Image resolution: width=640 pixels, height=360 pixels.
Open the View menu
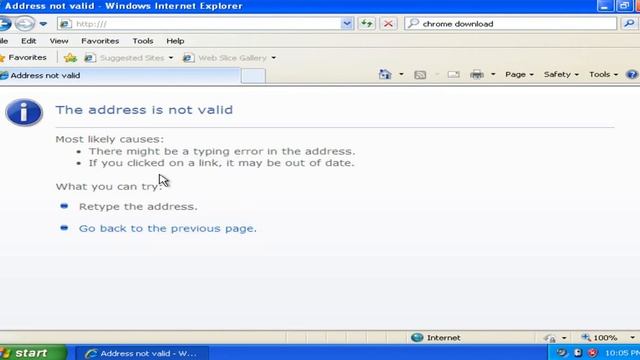pos(59,41)
